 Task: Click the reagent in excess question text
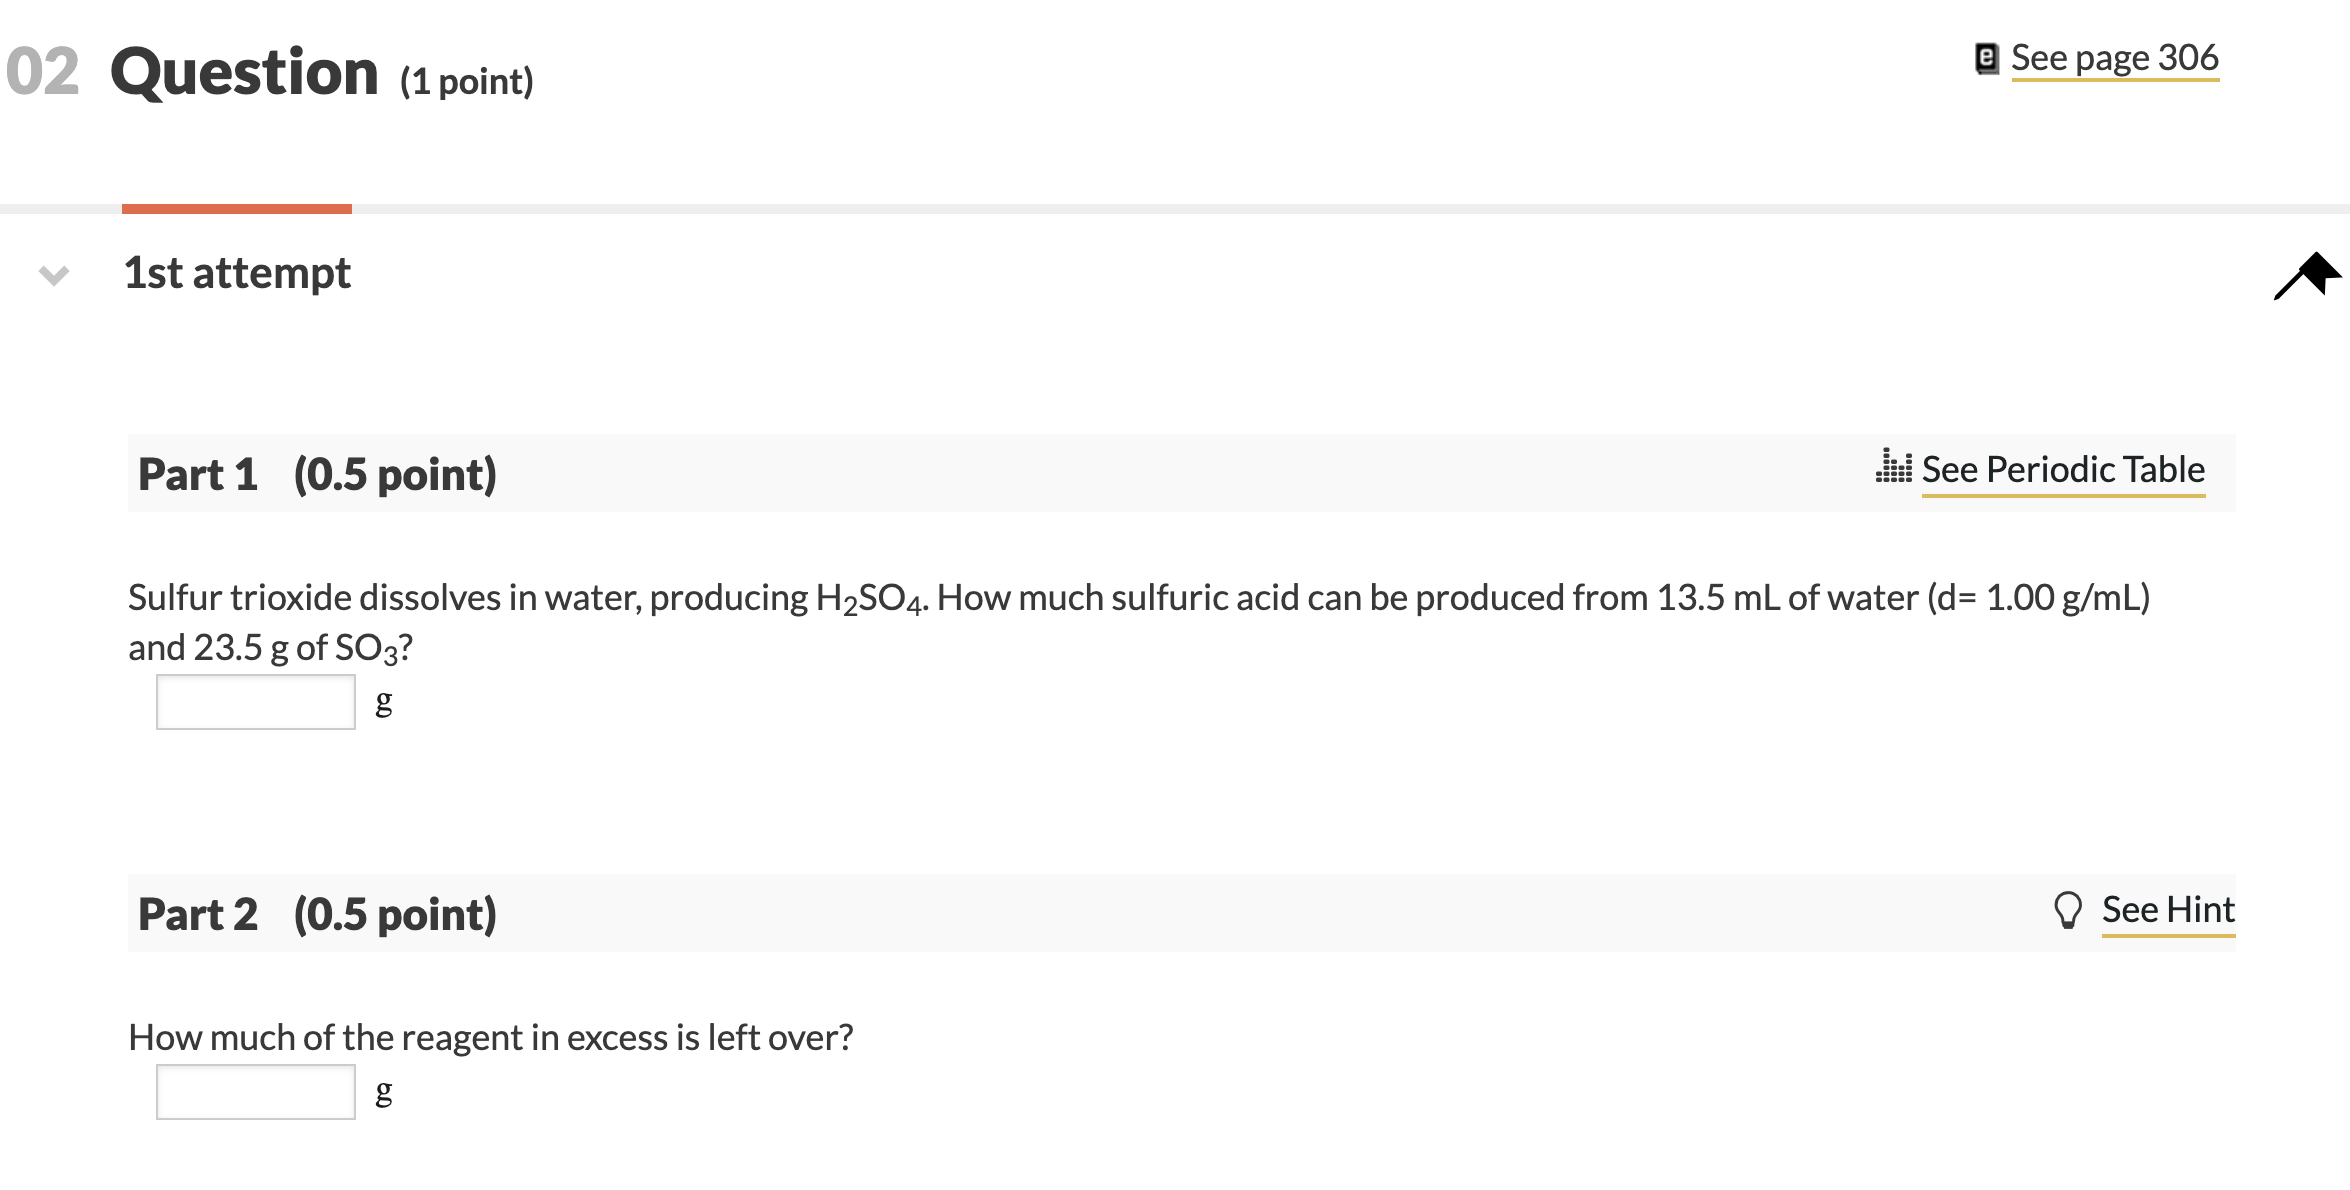pos(490,1038)
